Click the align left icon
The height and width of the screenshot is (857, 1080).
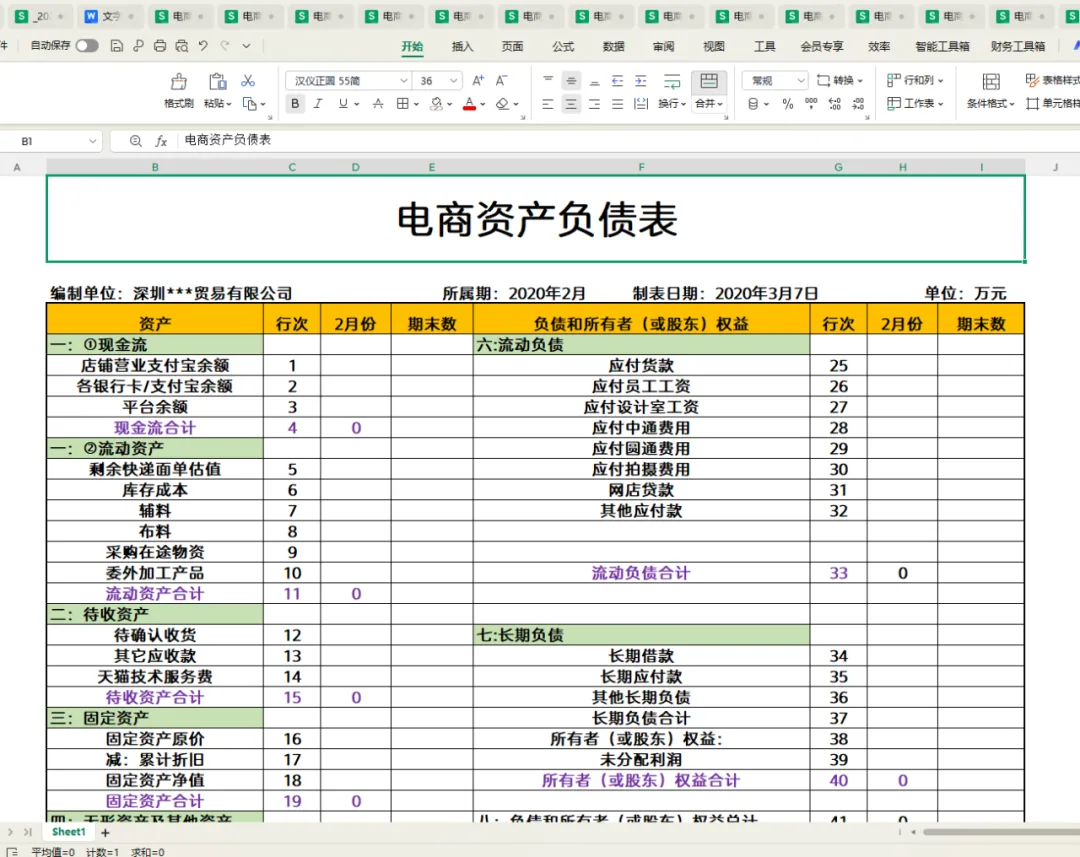pyautogui.click(x=548, y=104)
